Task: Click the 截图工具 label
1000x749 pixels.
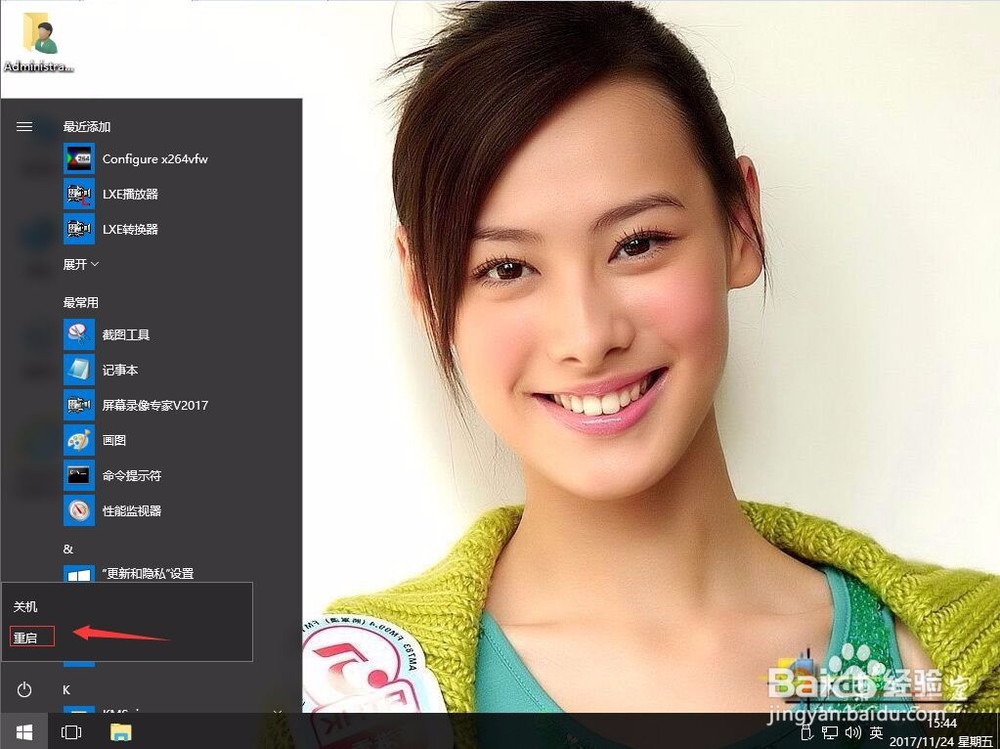Action: click(x=126, y=334)
